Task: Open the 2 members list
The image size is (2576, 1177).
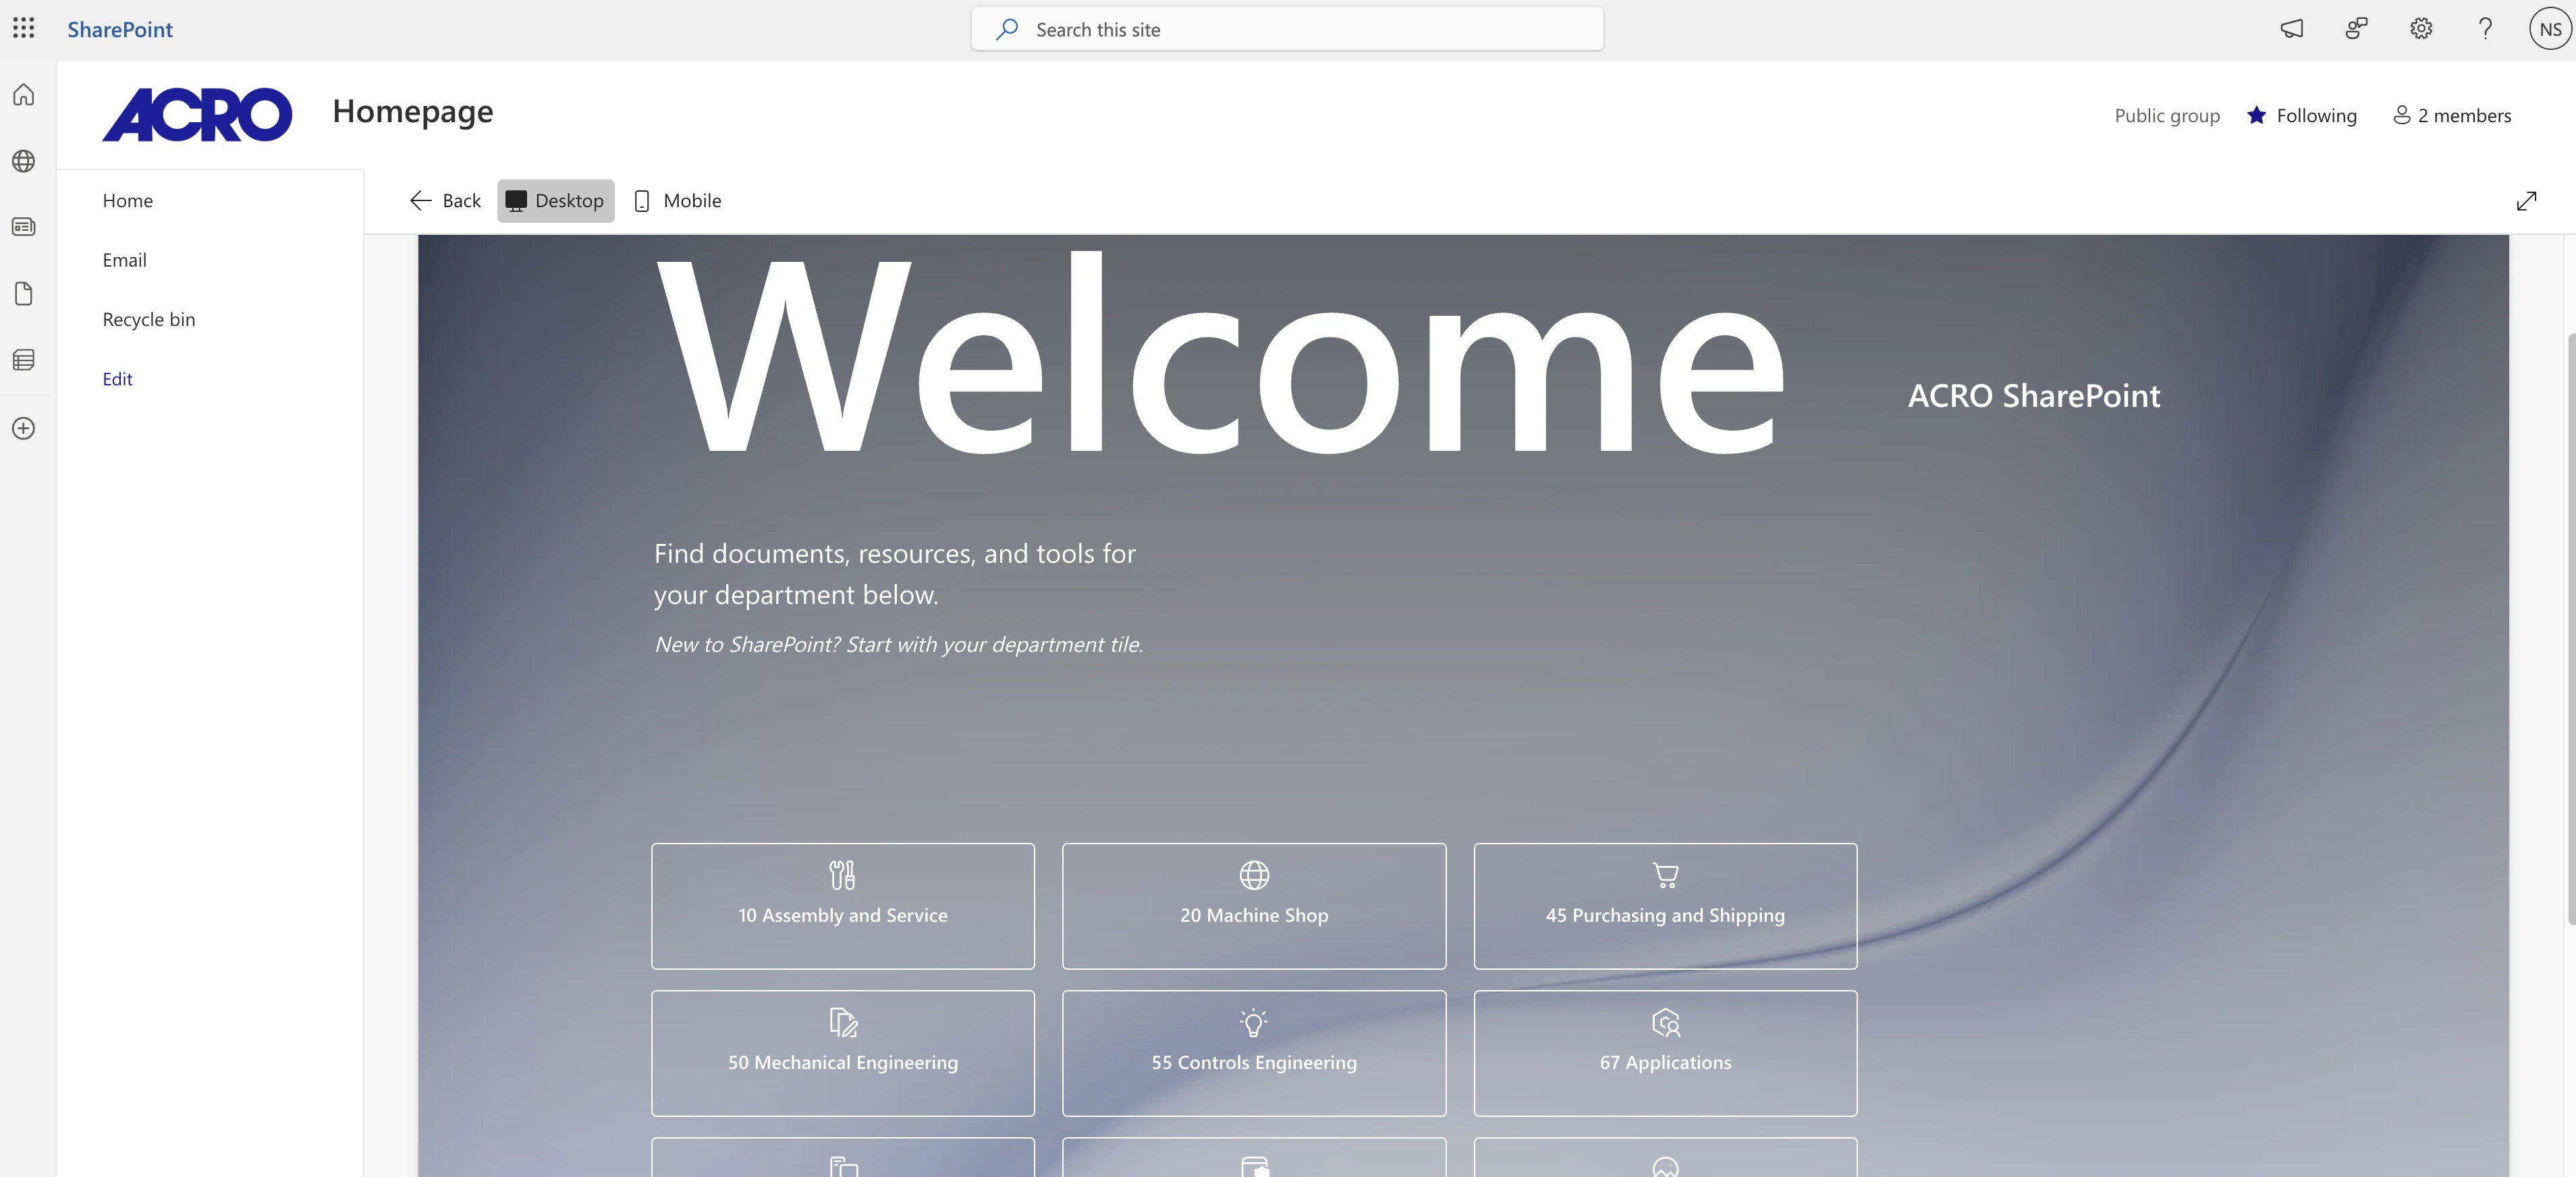Action: pos(2451,115)
